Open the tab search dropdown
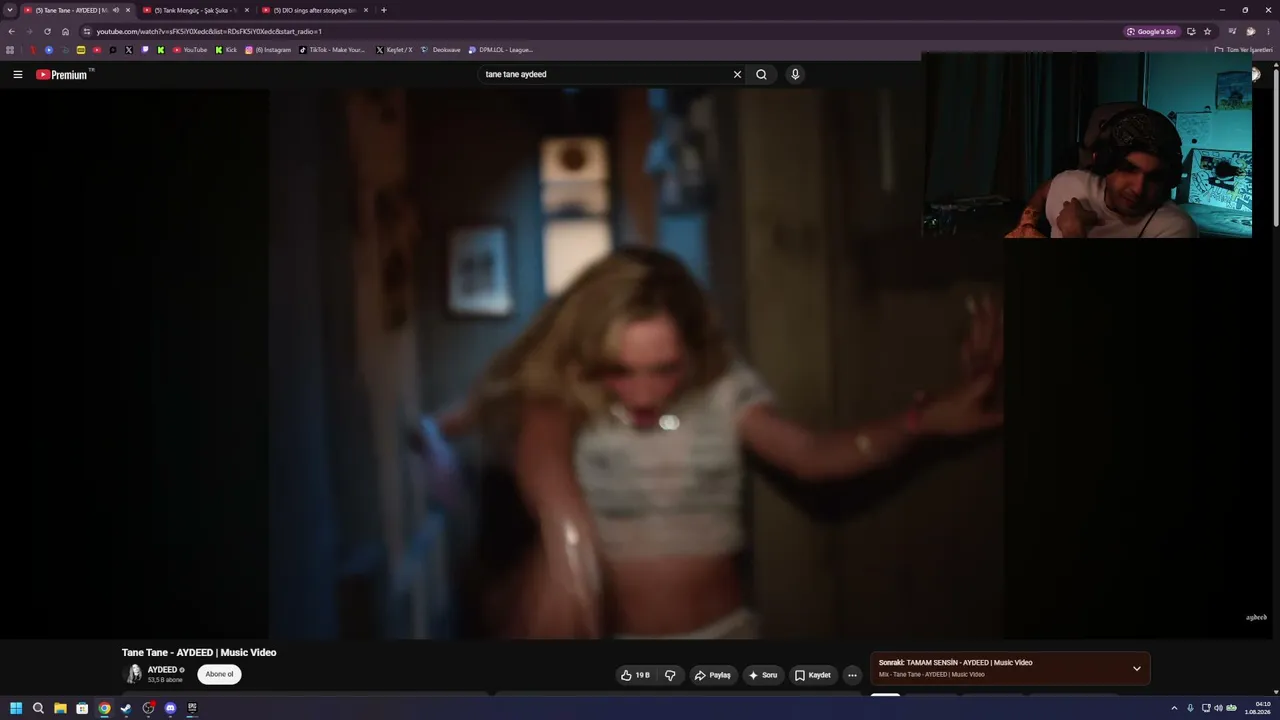 click(10, 10)
